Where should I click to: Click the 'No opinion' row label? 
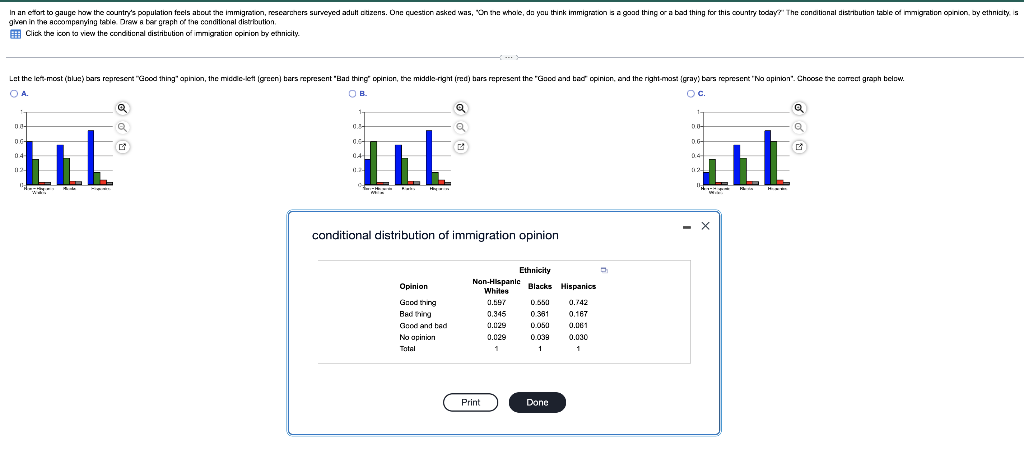coord(417,337)
